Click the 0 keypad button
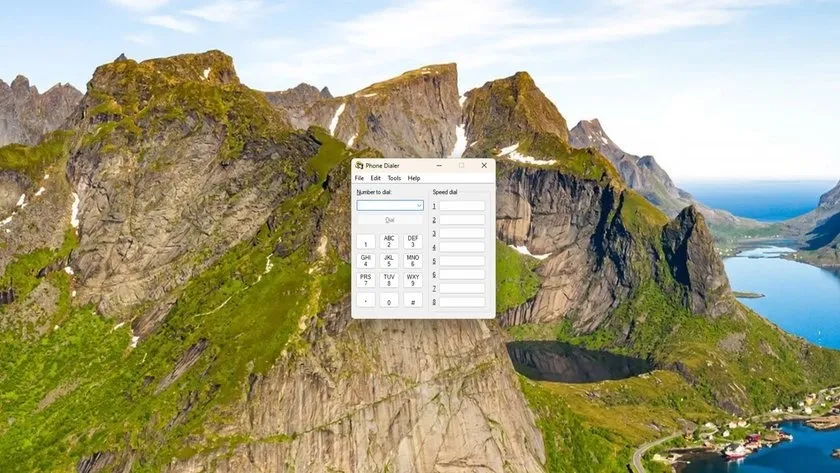This screenshot has height=473, width=840. point(389,299)
